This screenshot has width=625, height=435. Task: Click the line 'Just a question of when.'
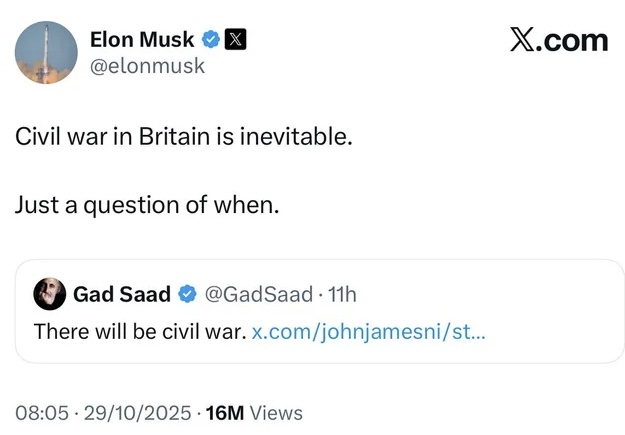point(148,205)
